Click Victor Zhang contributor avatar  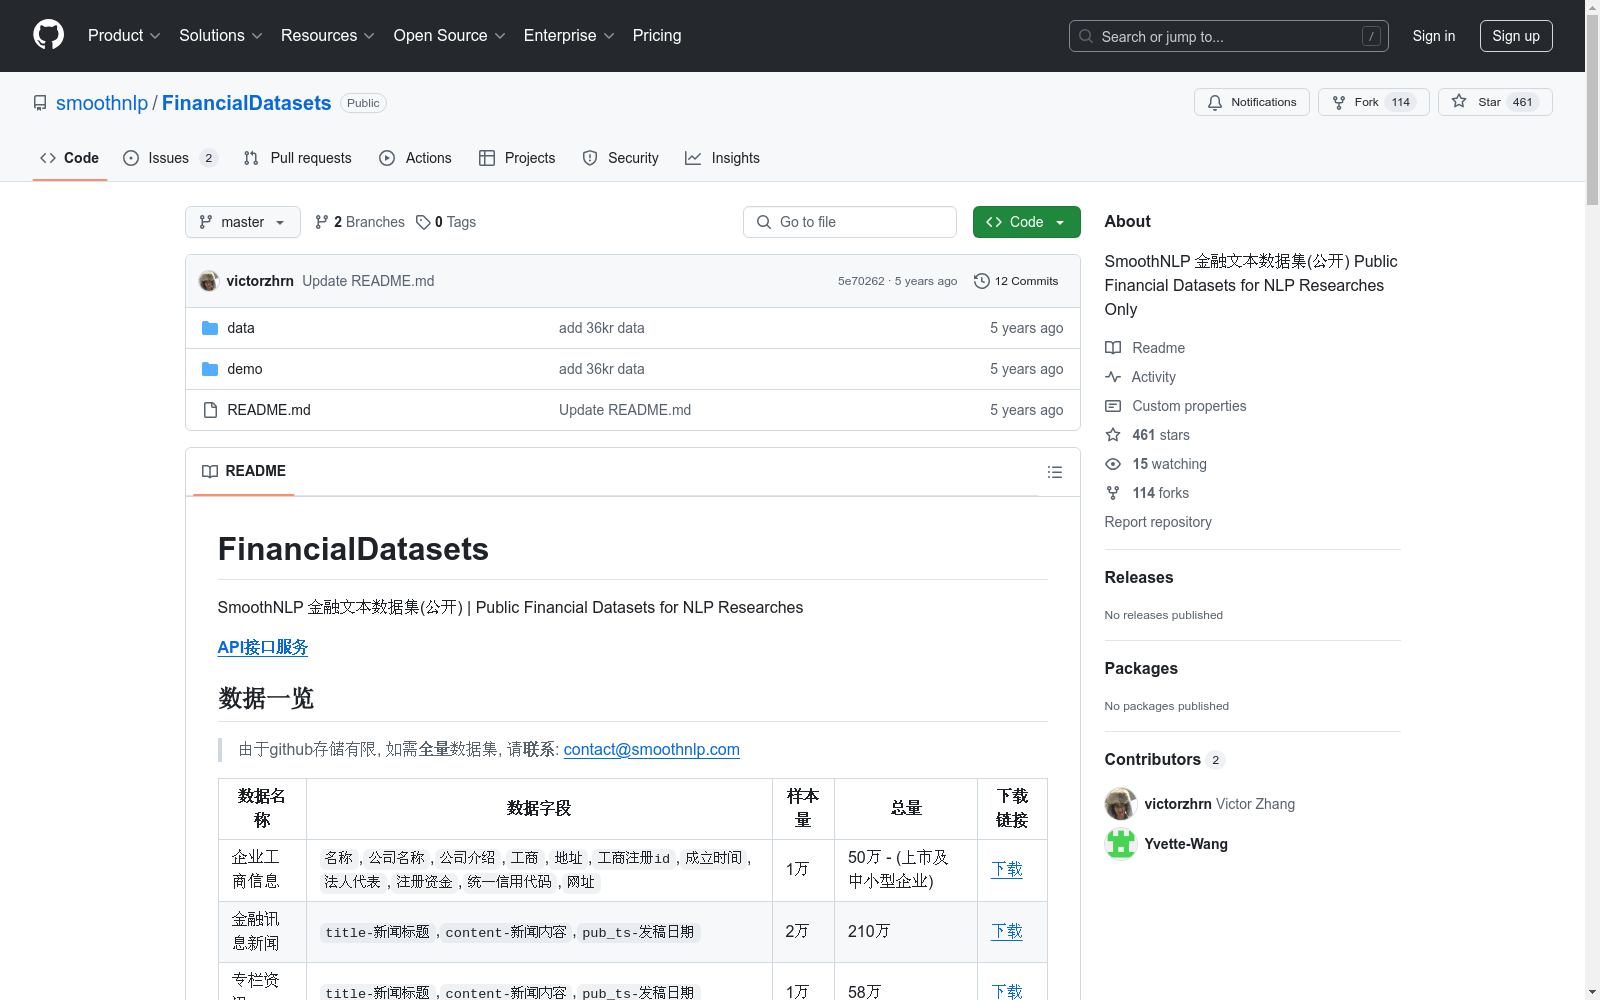tap(1121, 804)
